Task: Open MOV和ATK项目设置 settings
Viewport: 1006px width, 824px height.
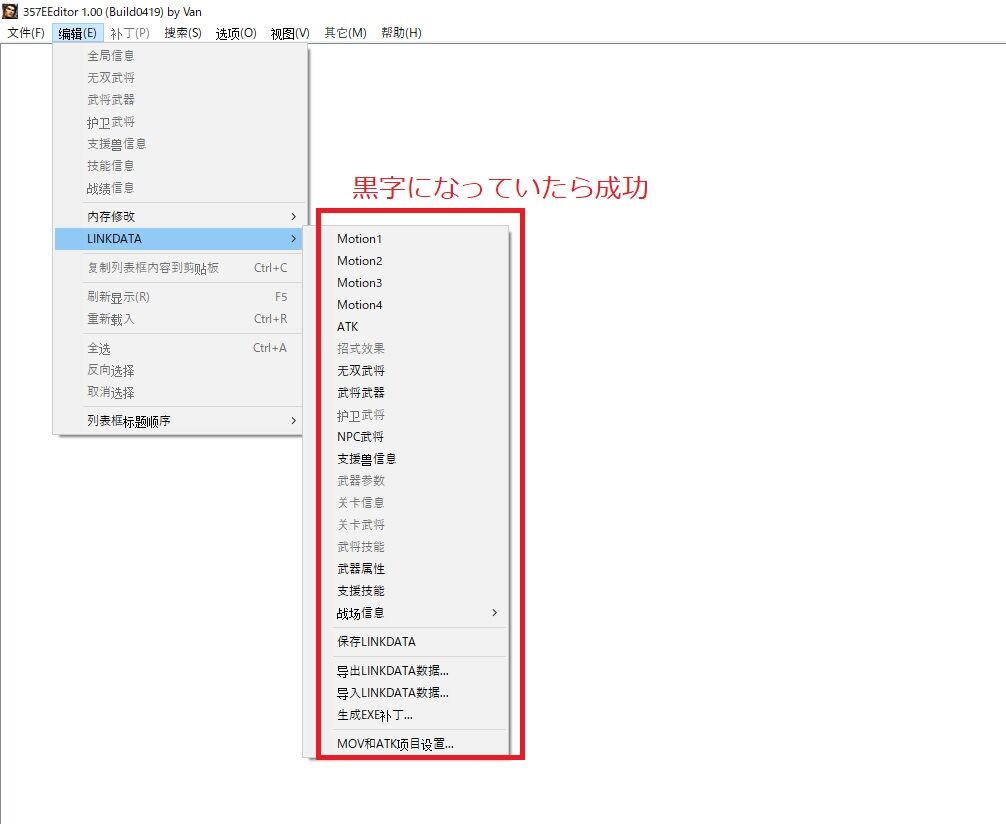Action: pyautogui.click(x=394, y=743)
